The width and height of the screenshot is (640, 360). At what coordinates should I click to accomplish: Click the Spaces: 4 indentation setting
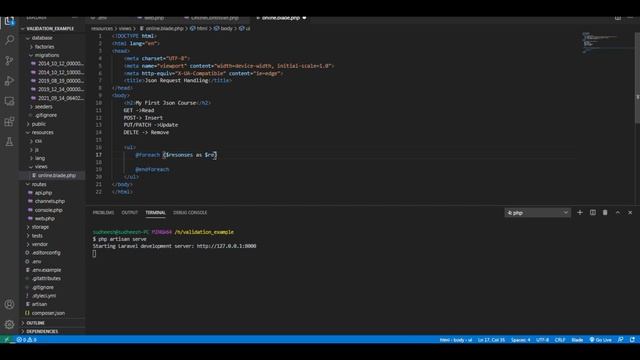point(520,340)
